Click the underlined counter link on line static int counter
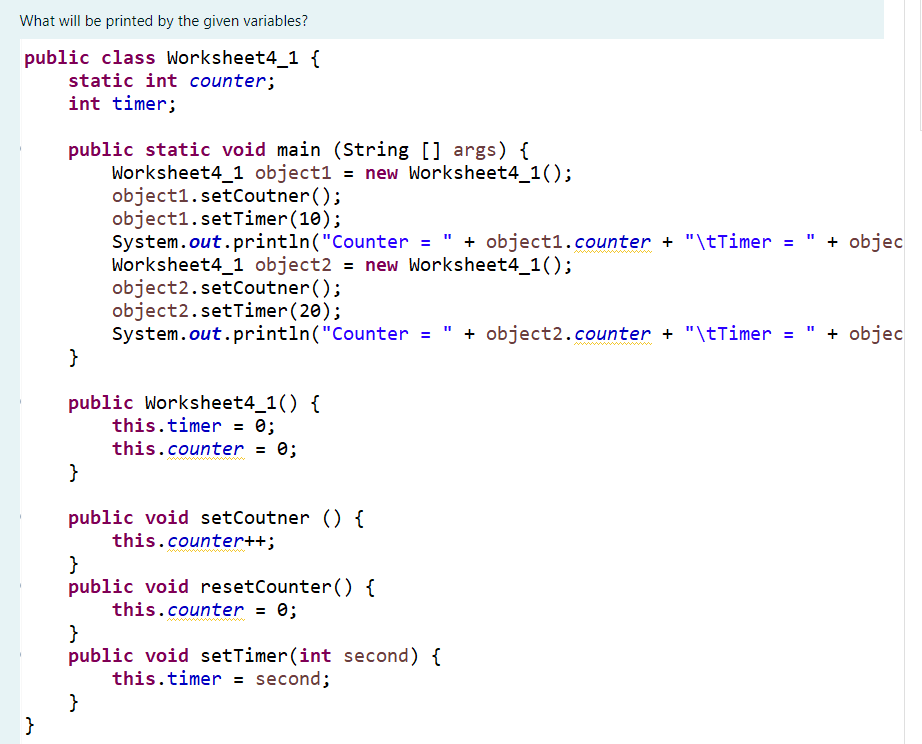Image resolution: width=922 pixels, height=744 pixels. (x=227, y=80)
